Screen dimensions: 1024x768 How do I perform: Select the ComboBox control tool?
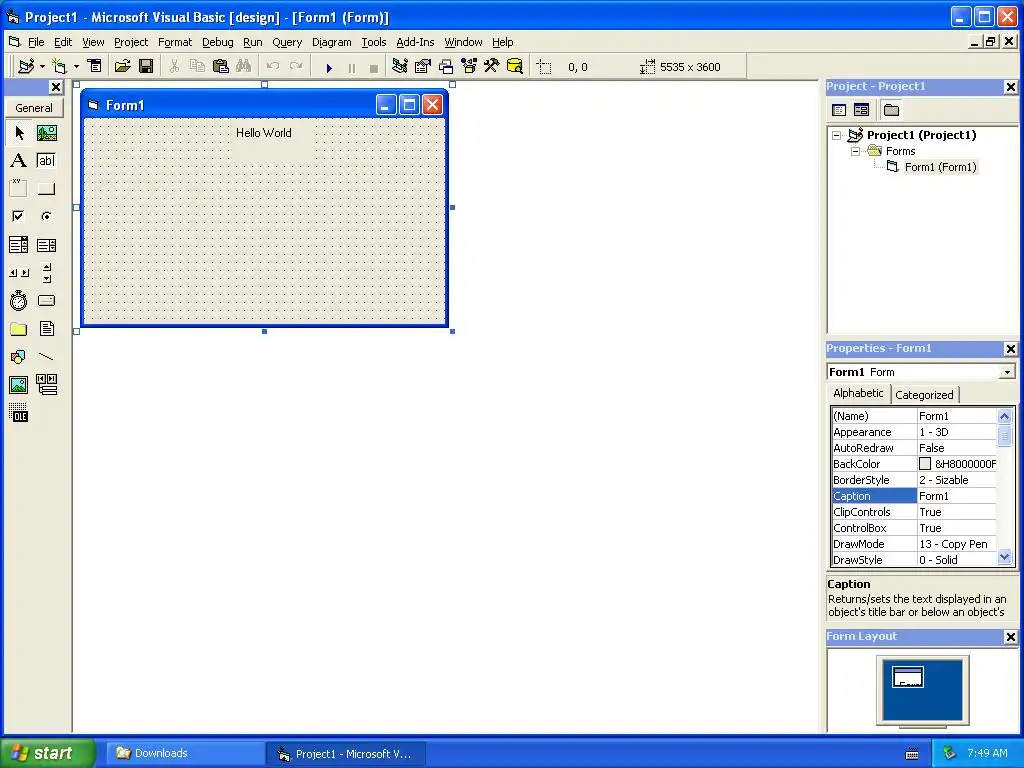[x=19, y=245]
